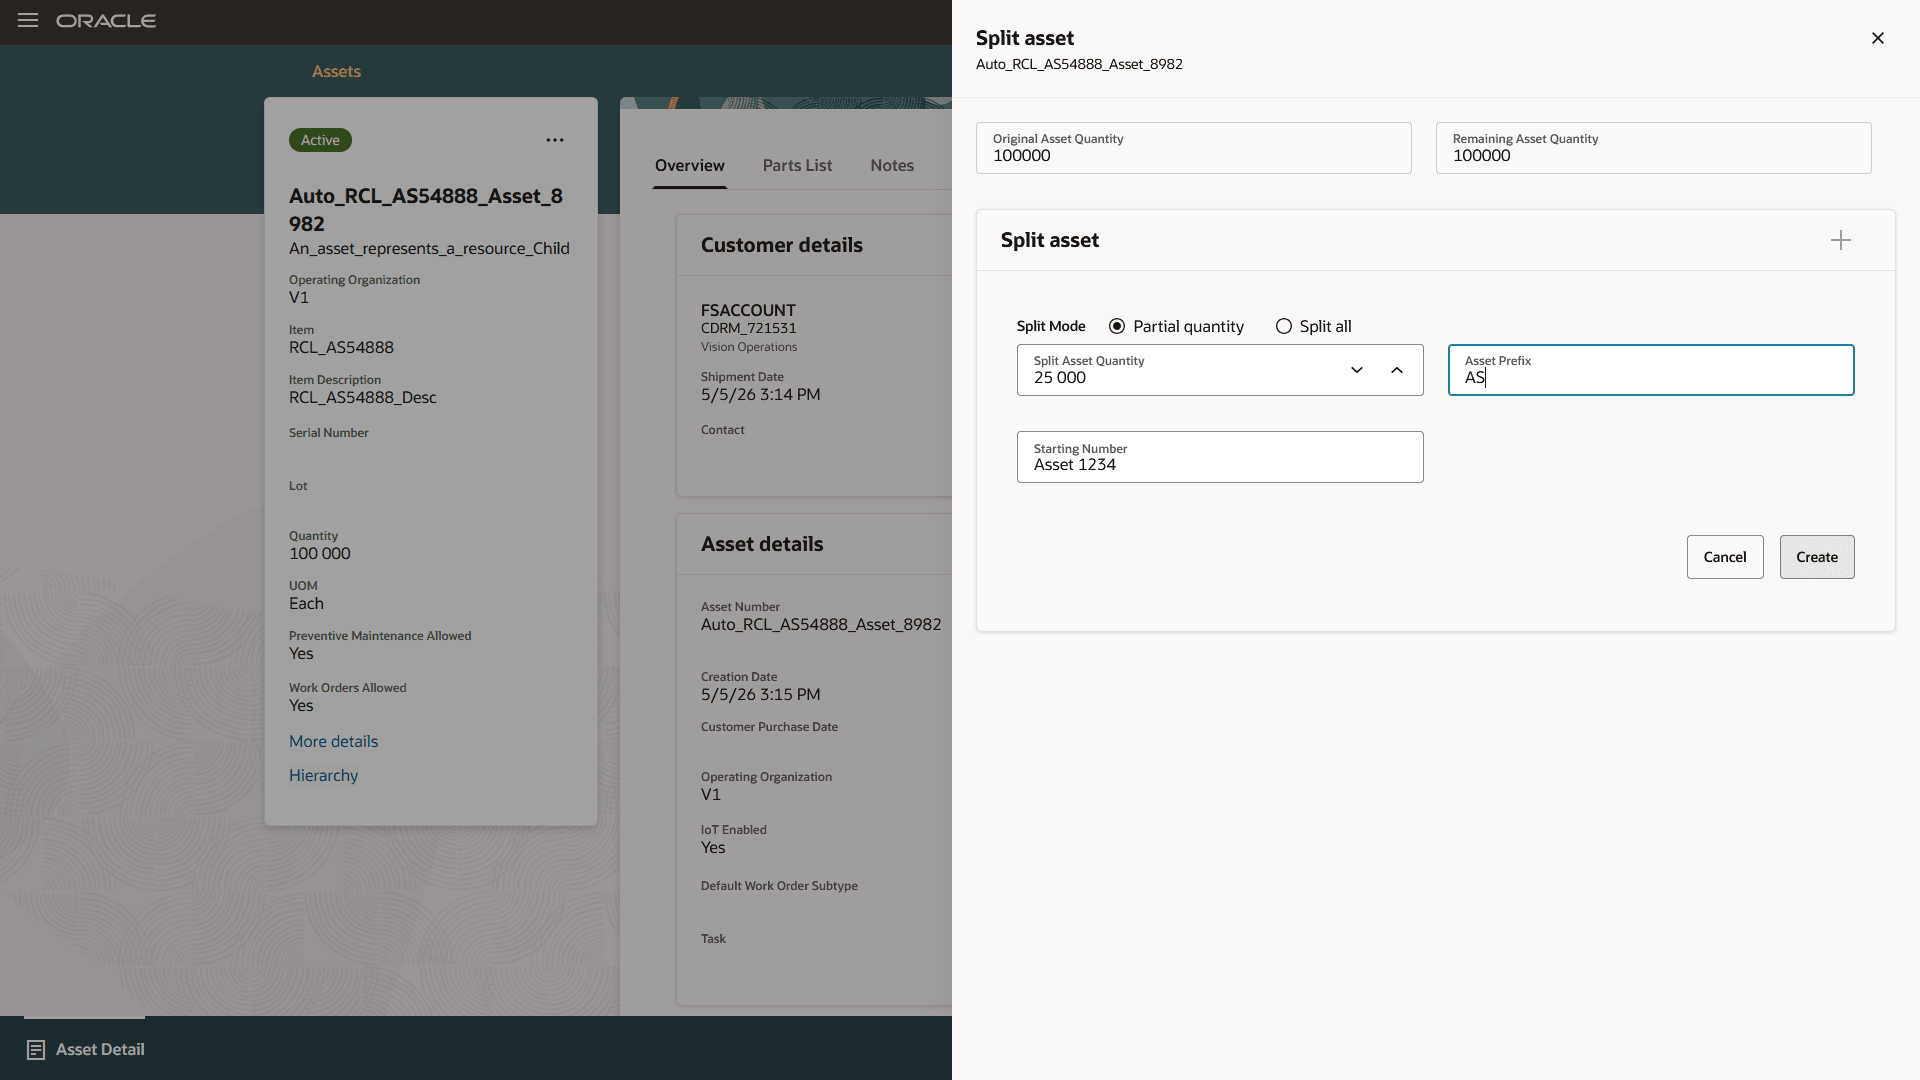Select Partial quantity split mode
Screen dimensions: 1920x1080
point(1117,326)
